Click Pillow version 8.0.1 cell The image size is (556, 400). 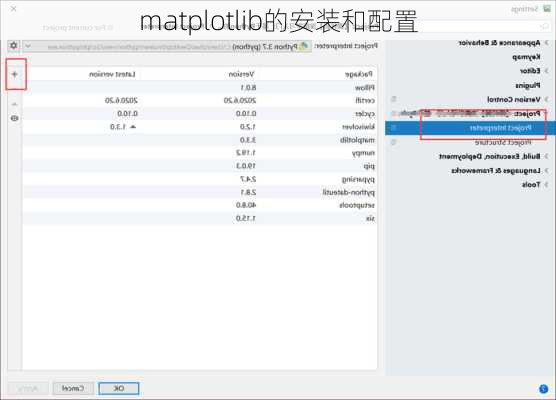coord(248,88)
